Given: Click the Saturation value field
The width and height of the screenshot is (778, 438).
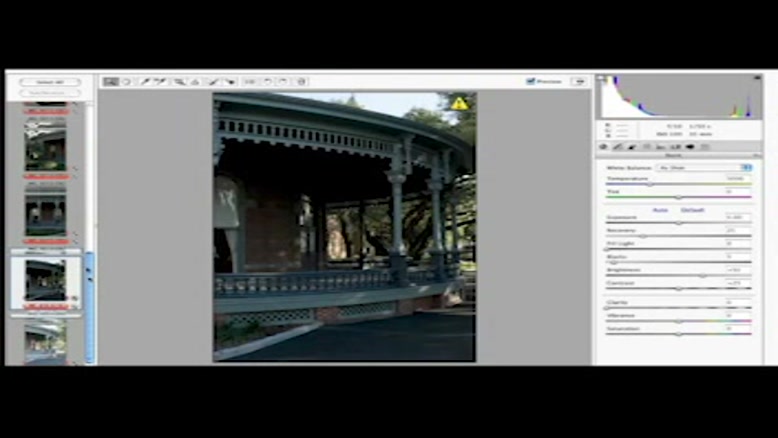Looking at the screenshot, I should click(736, 328).
